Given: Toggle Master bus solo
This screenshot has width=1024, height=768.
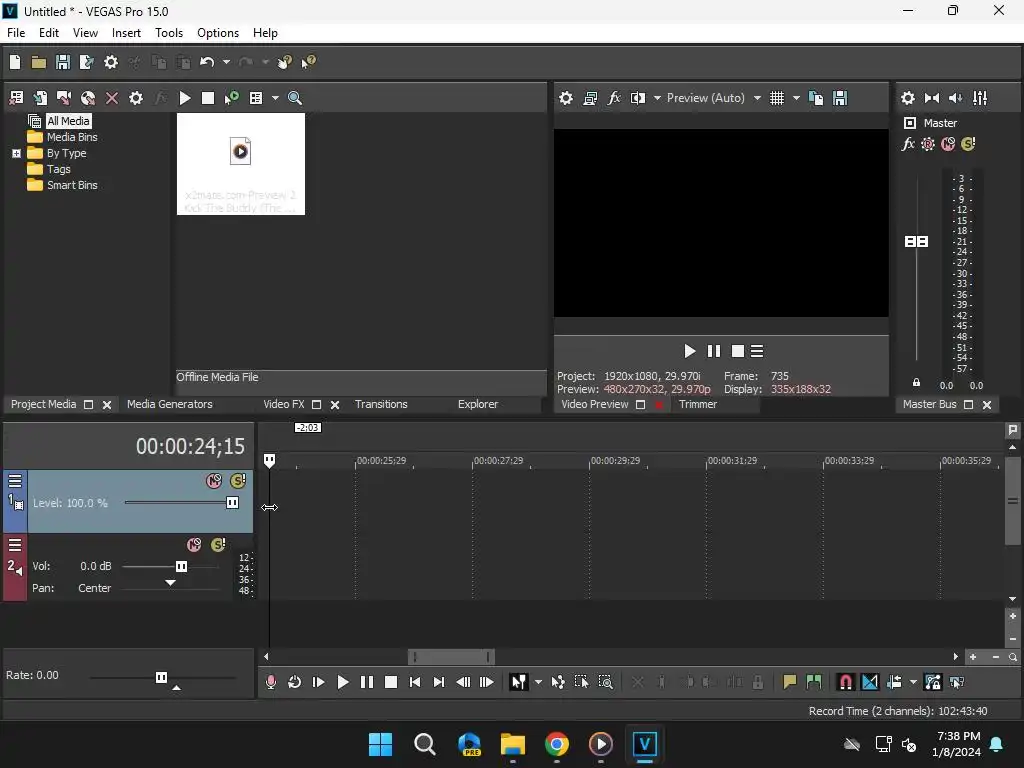Looking at the screenshot, I should click(968, 144).
